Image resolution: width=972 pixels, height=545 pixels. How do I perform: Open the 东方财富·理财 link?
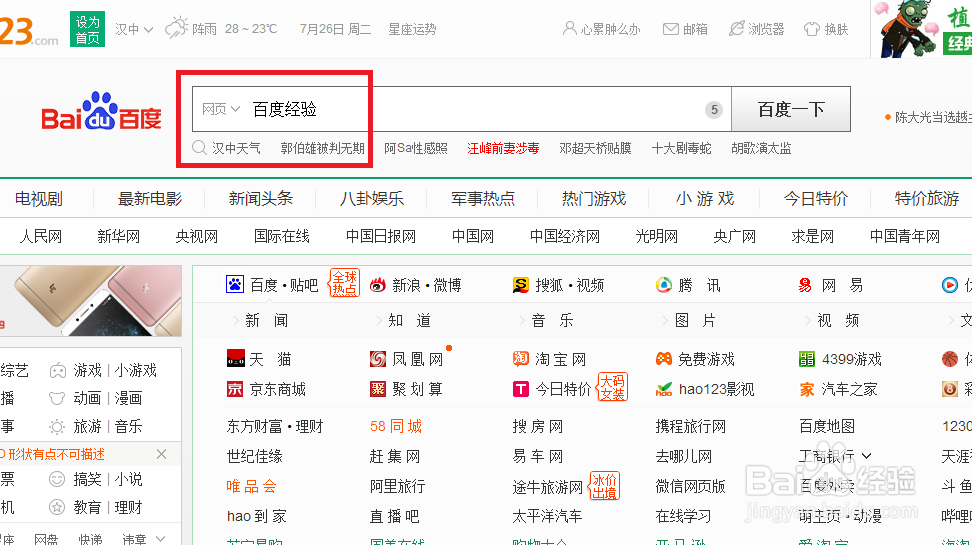point(275,427)
